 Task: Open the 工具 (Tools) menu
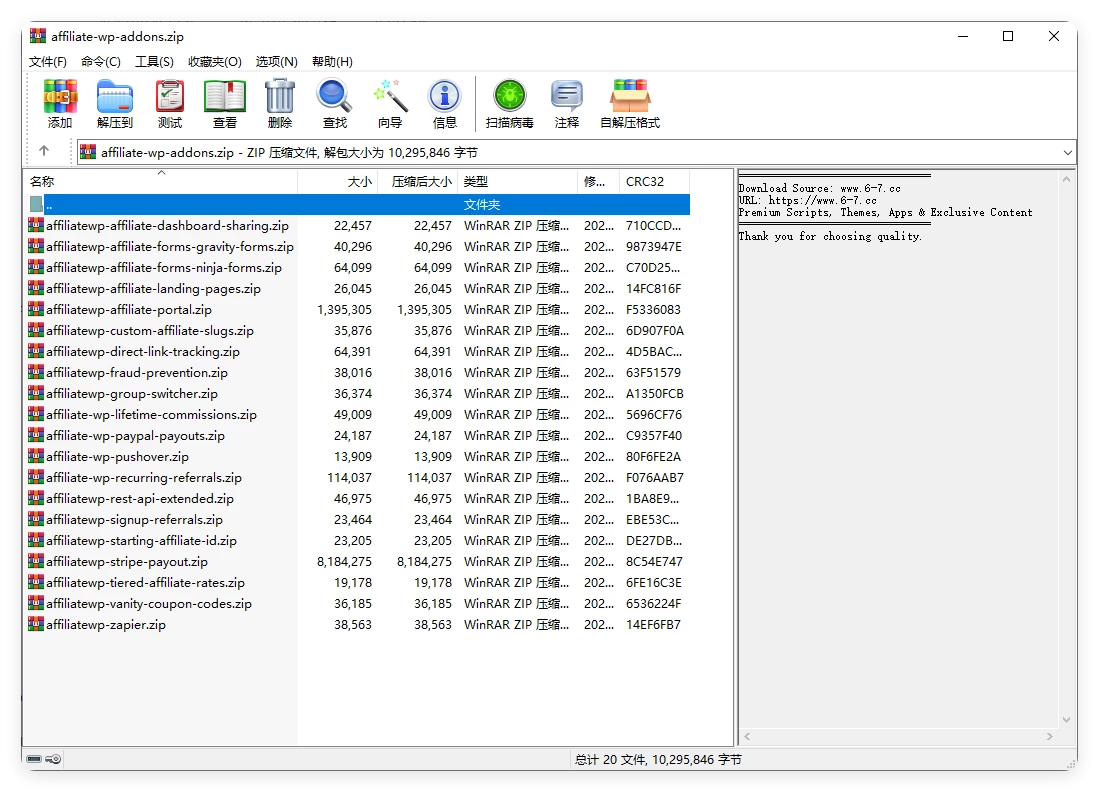tap(154, 61)
